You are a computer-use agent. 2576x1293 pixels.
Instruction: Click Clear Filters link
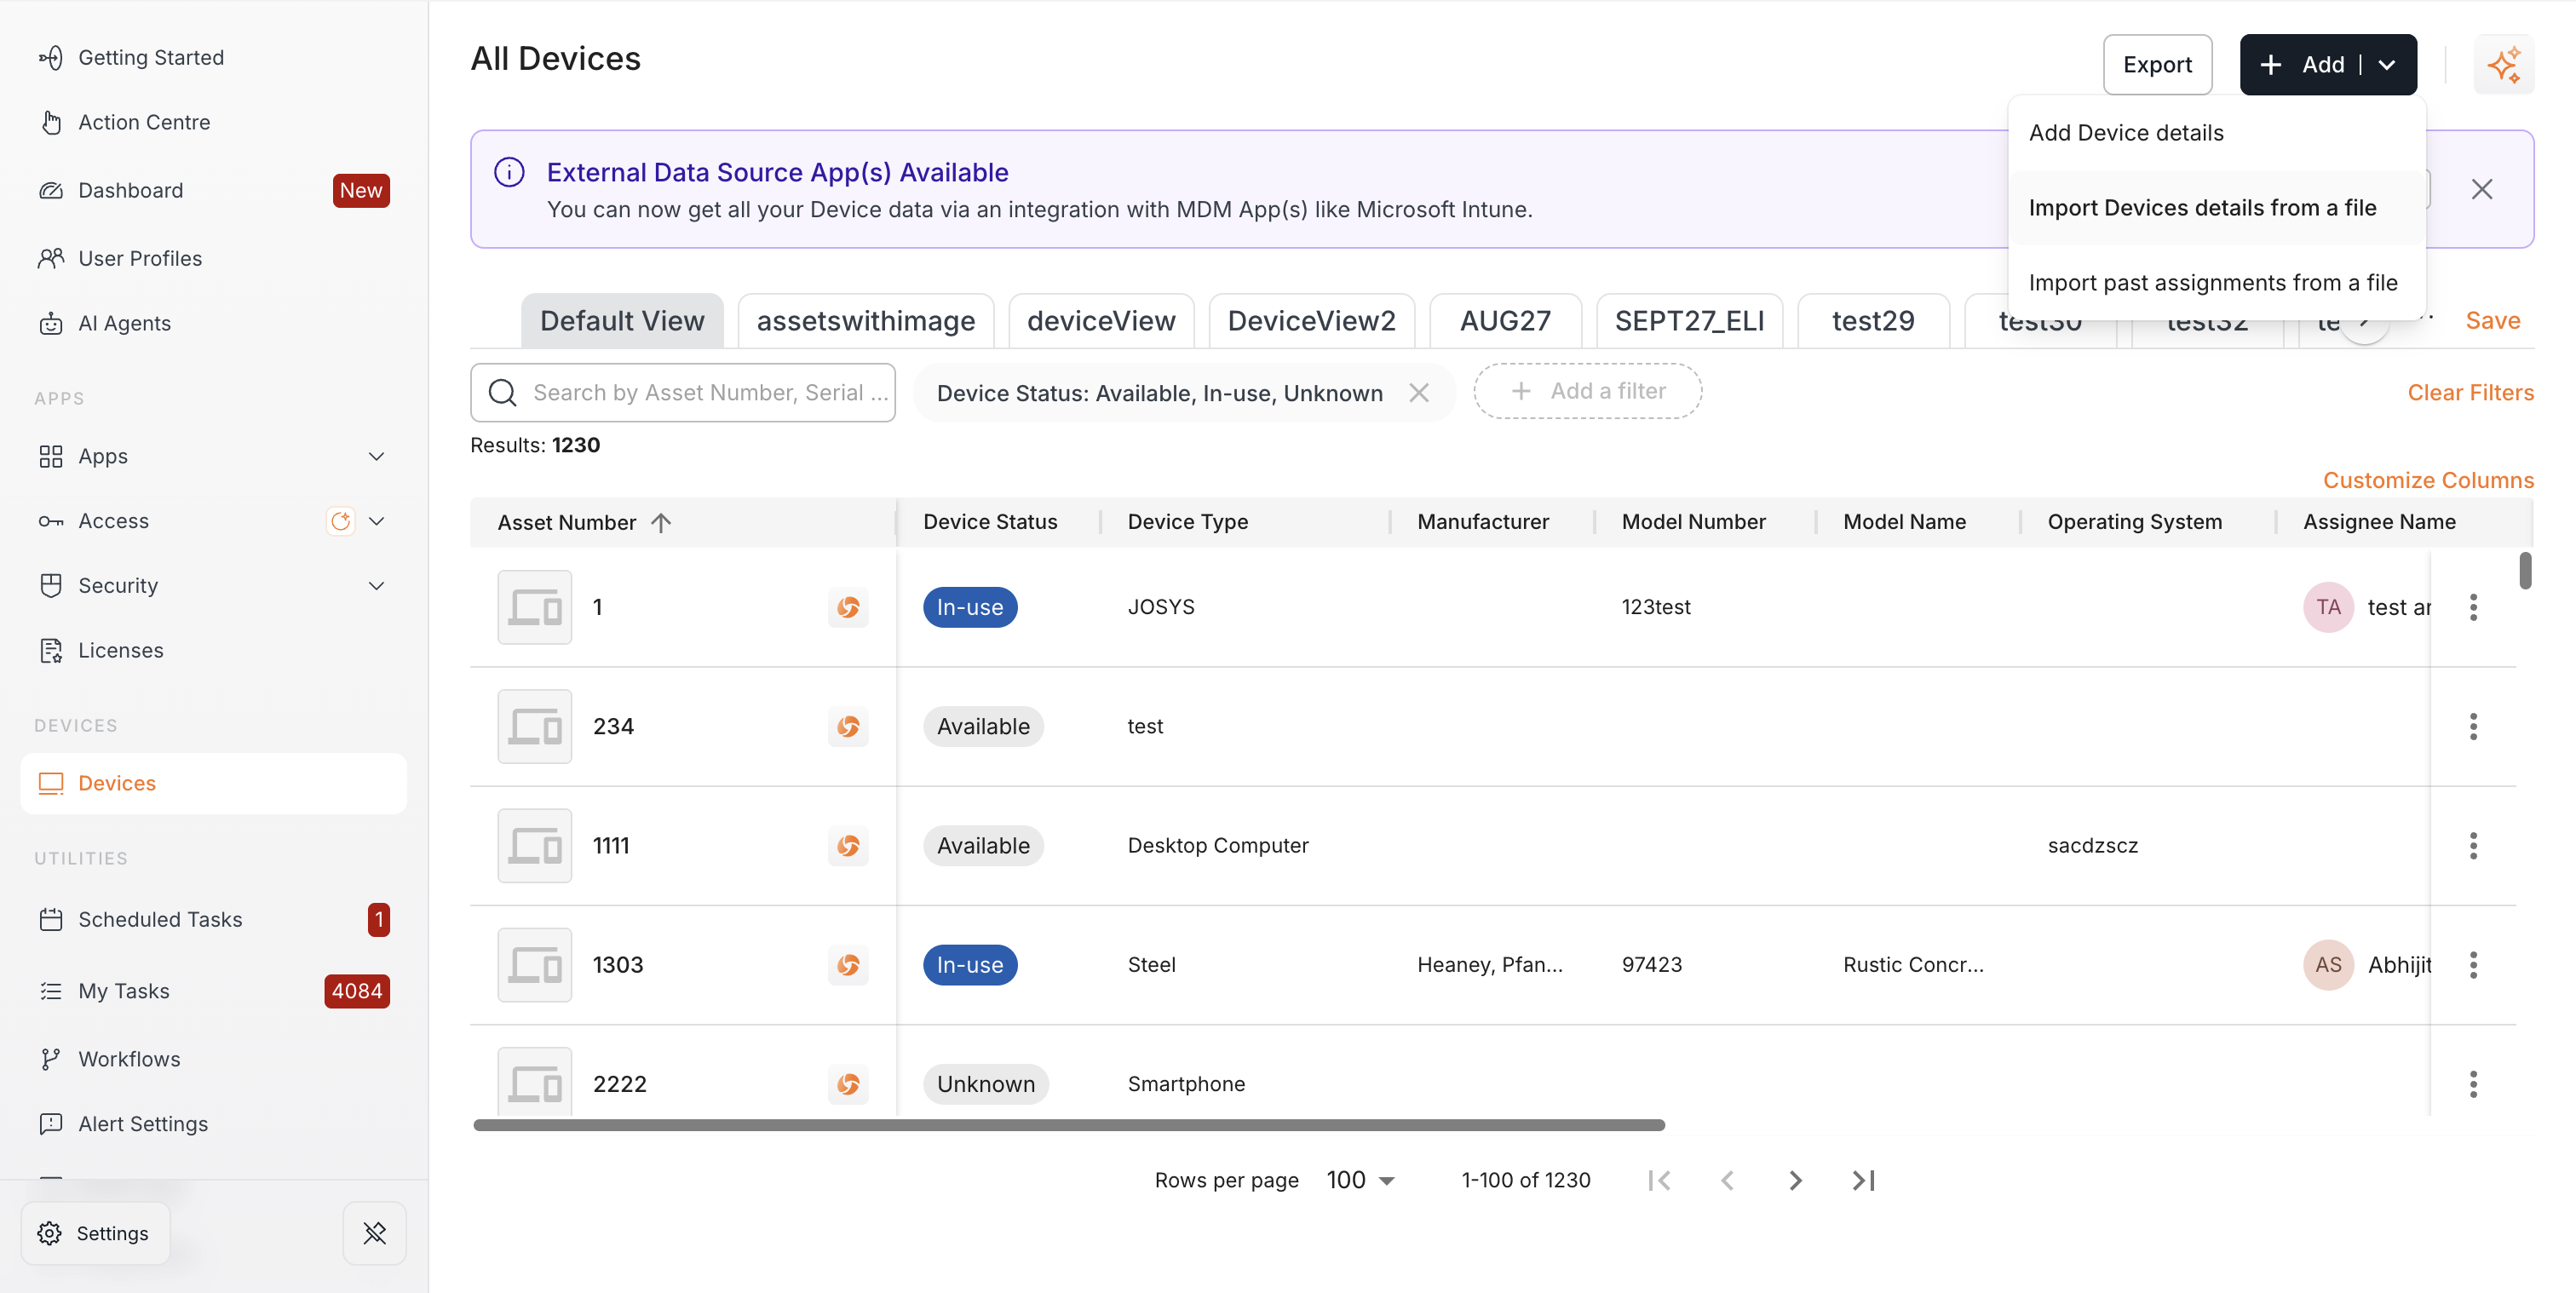2470,393
